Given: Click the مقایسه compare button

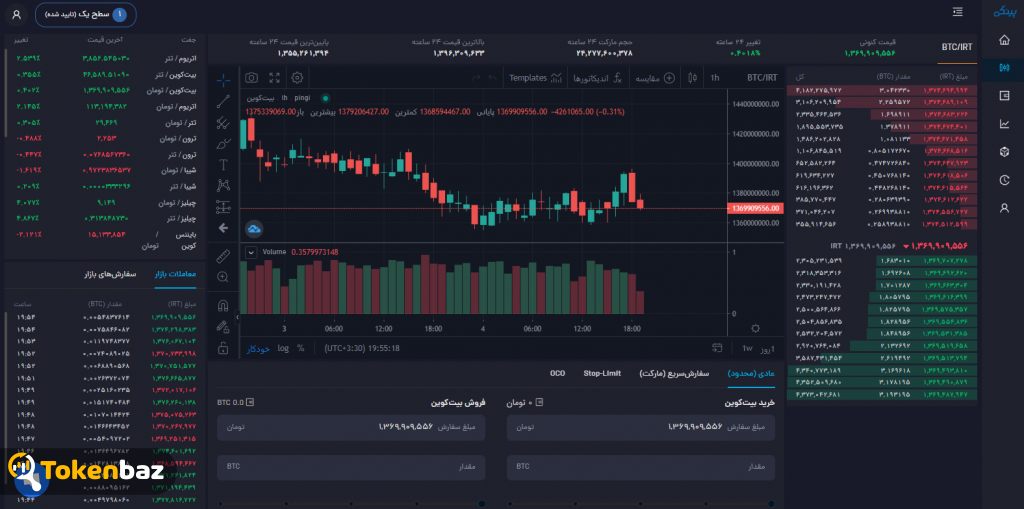Looking at the screenshot, I should pos(654,78).
